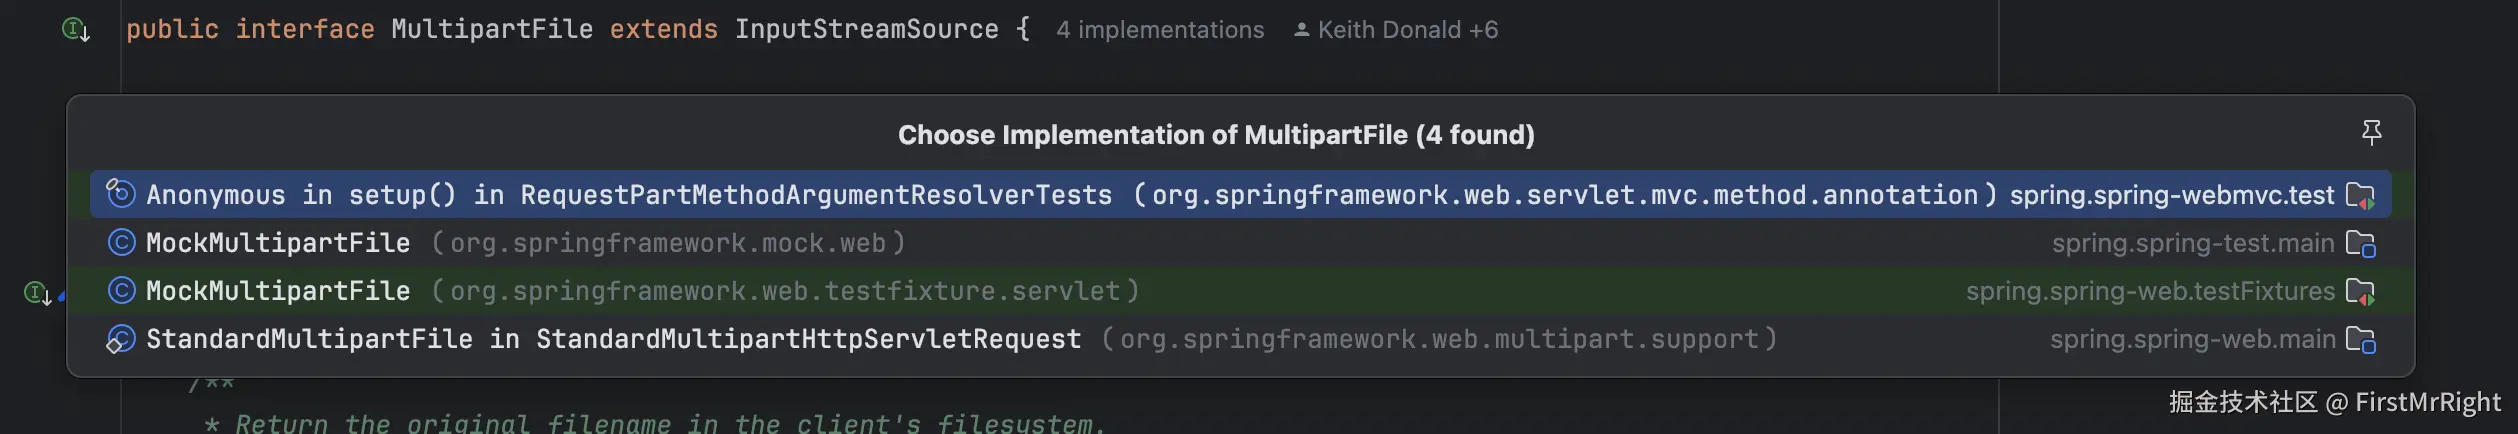Pin the Choose Implementation popup

click(2371, 132)
